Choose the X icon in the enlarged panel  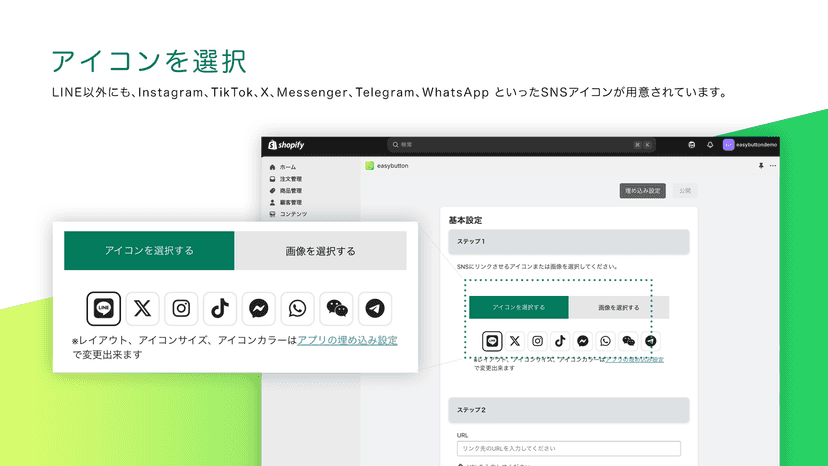point(142,309)
